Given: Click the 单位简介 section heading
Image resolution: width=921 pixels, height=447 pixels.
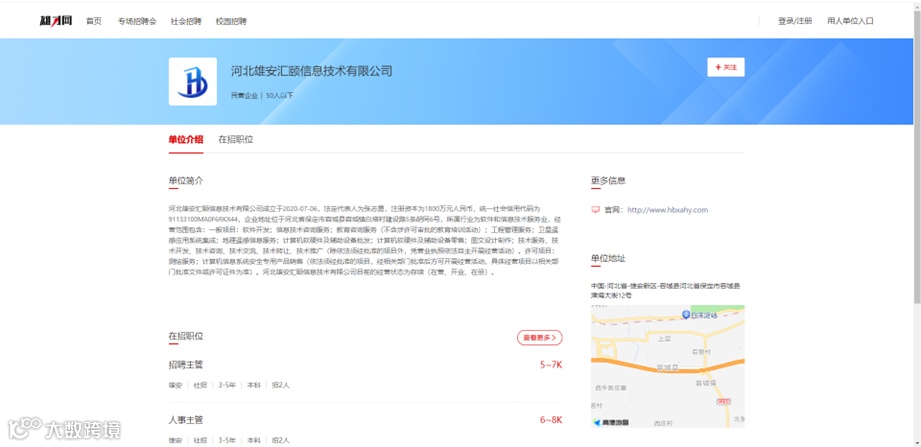Looking at the screenshot, I should 186,181.
